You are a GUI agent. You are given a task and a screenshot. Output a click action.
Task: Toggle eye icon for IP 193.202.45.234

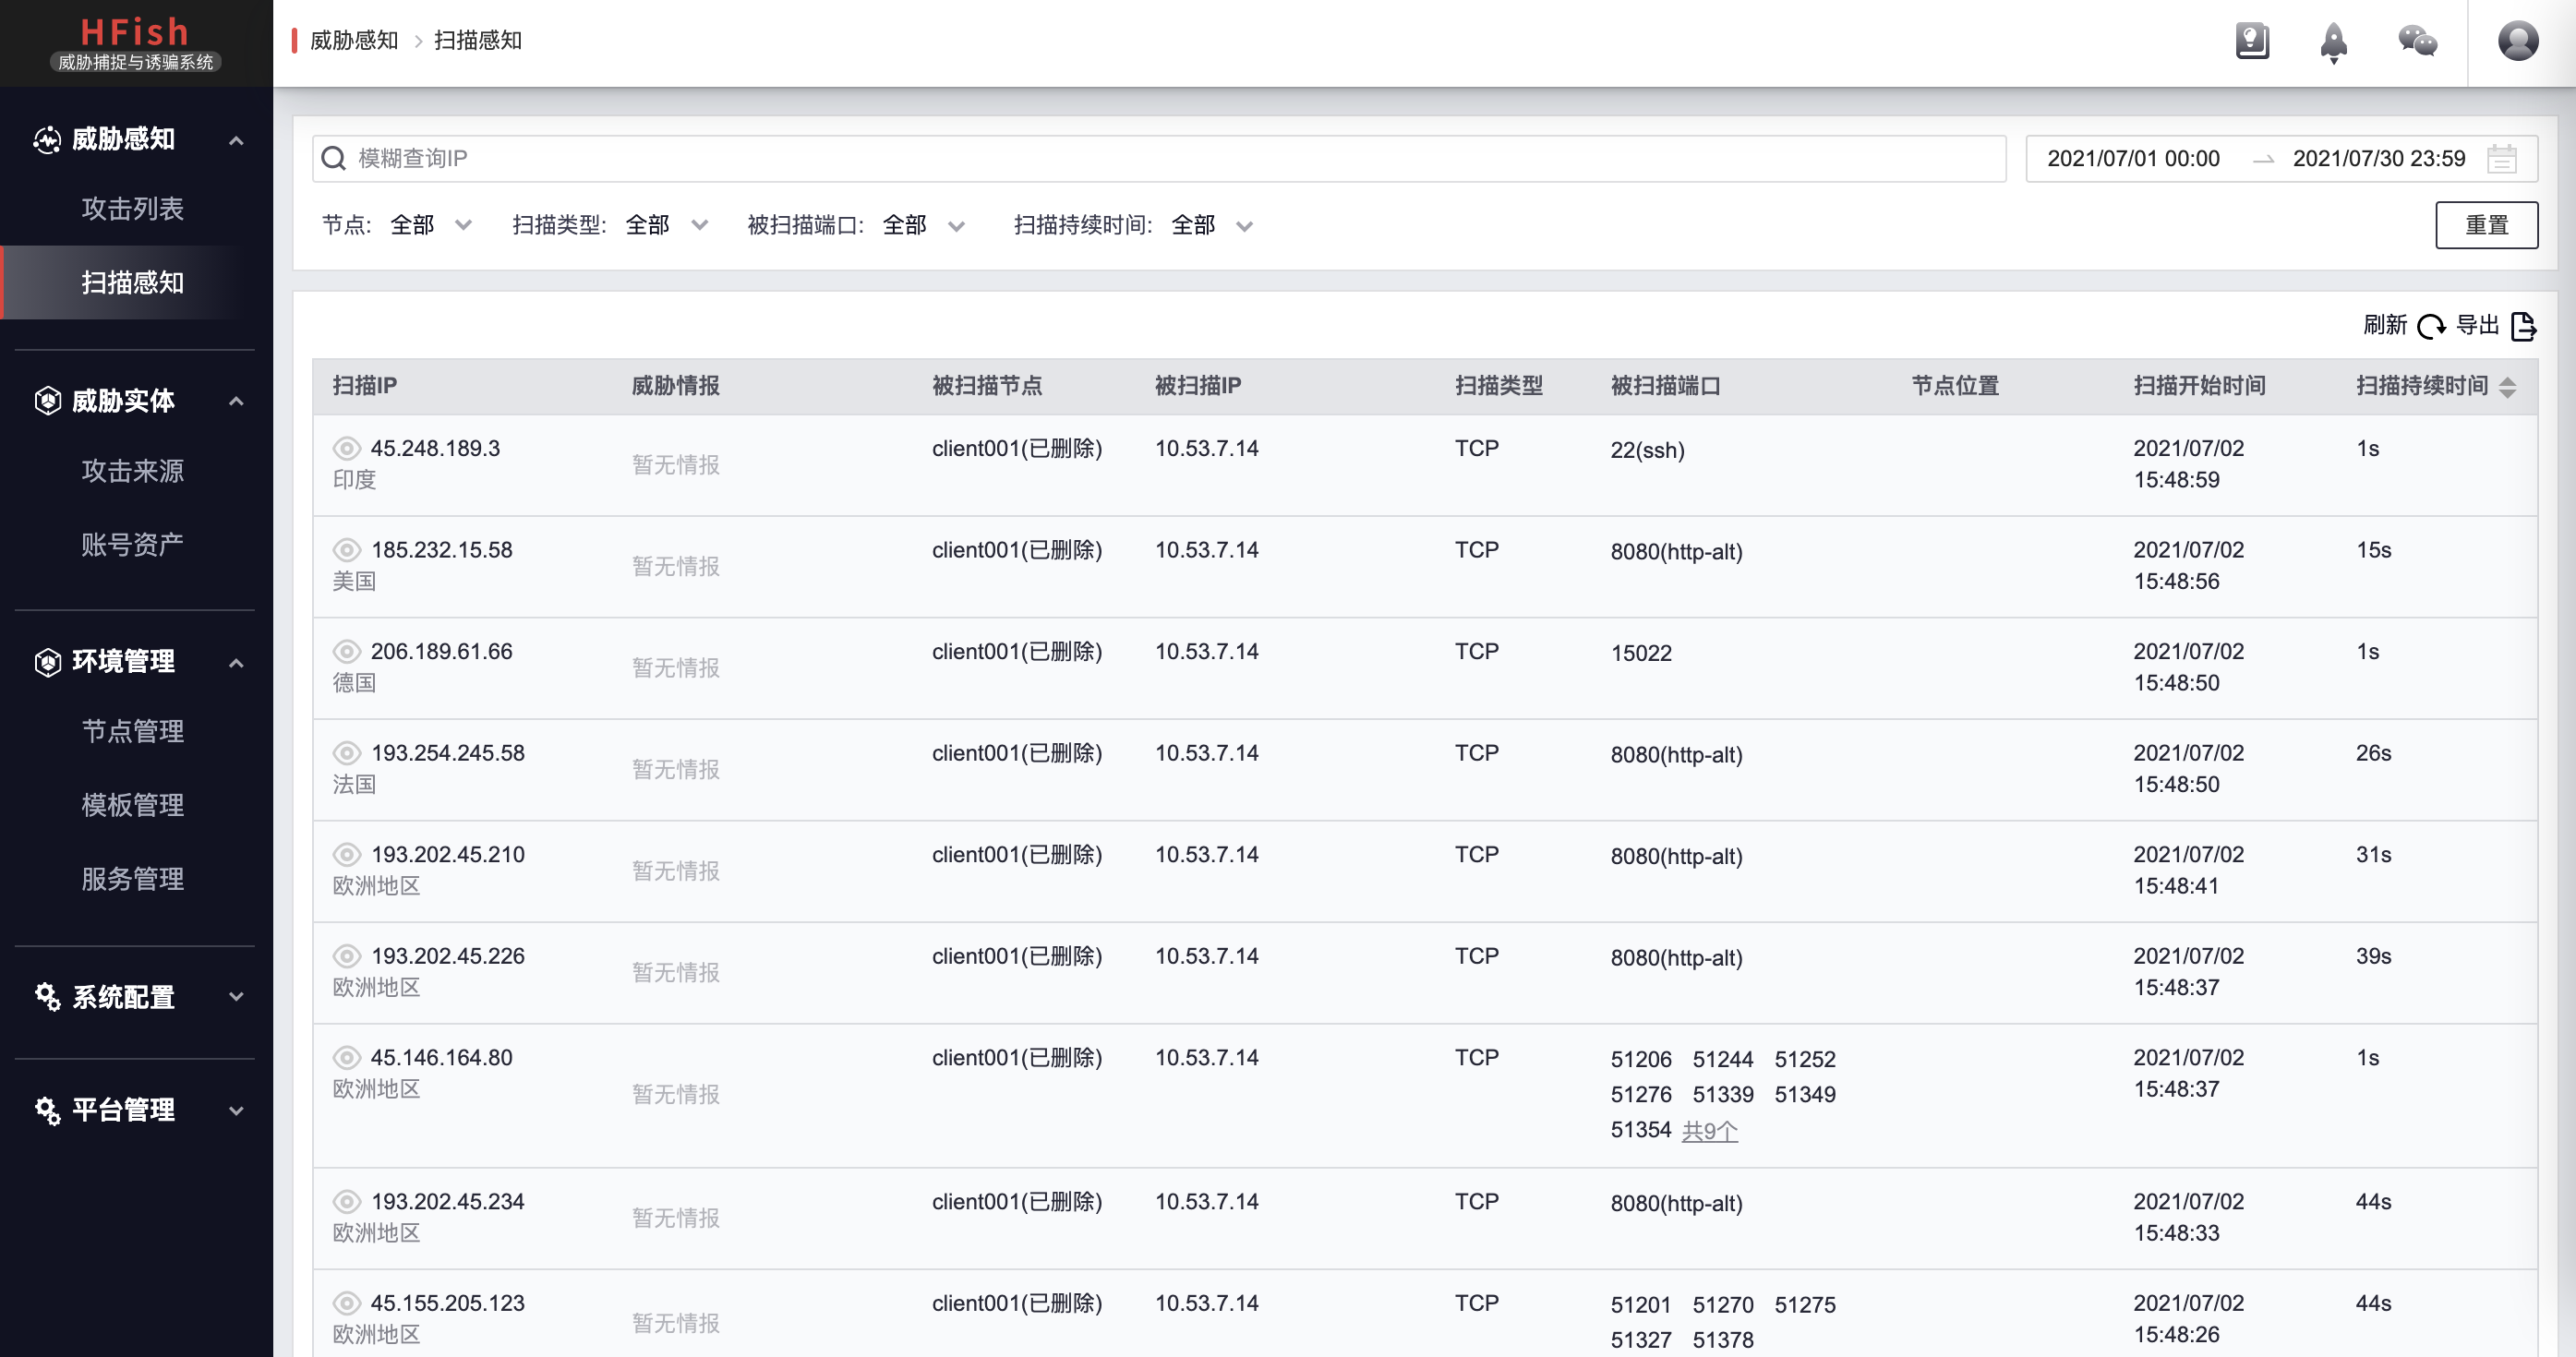[346, 1201]
